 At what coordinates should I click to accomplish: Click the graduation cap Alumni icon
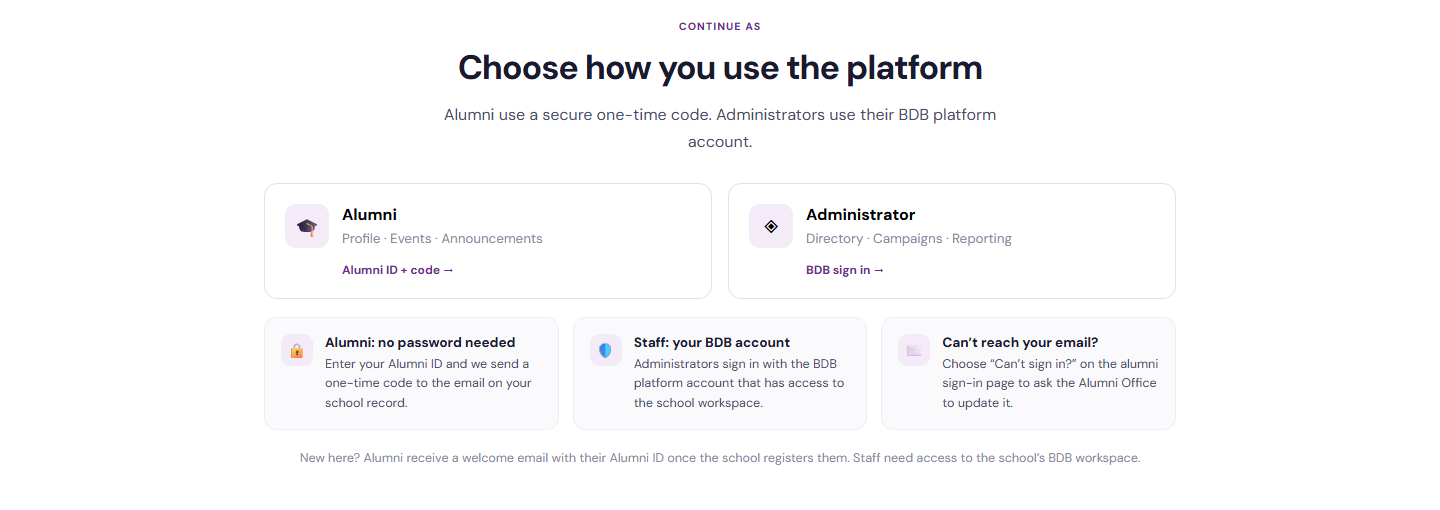307,226
